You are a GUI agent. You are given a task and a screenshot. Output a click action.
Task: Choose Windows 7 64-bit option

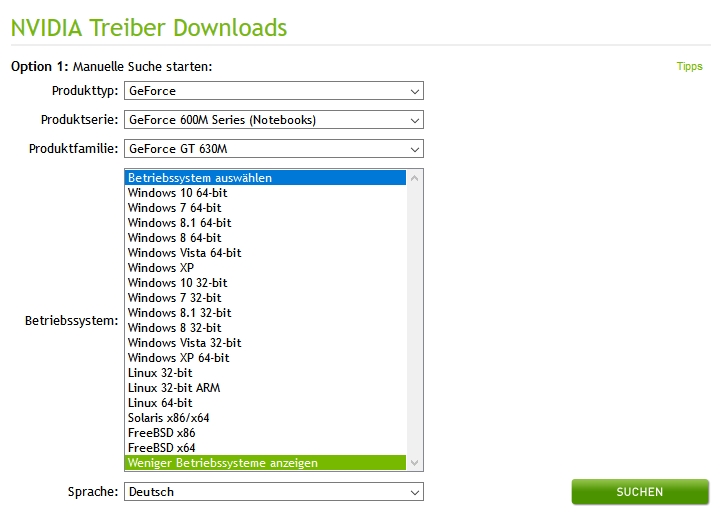(x=265, y=208)
